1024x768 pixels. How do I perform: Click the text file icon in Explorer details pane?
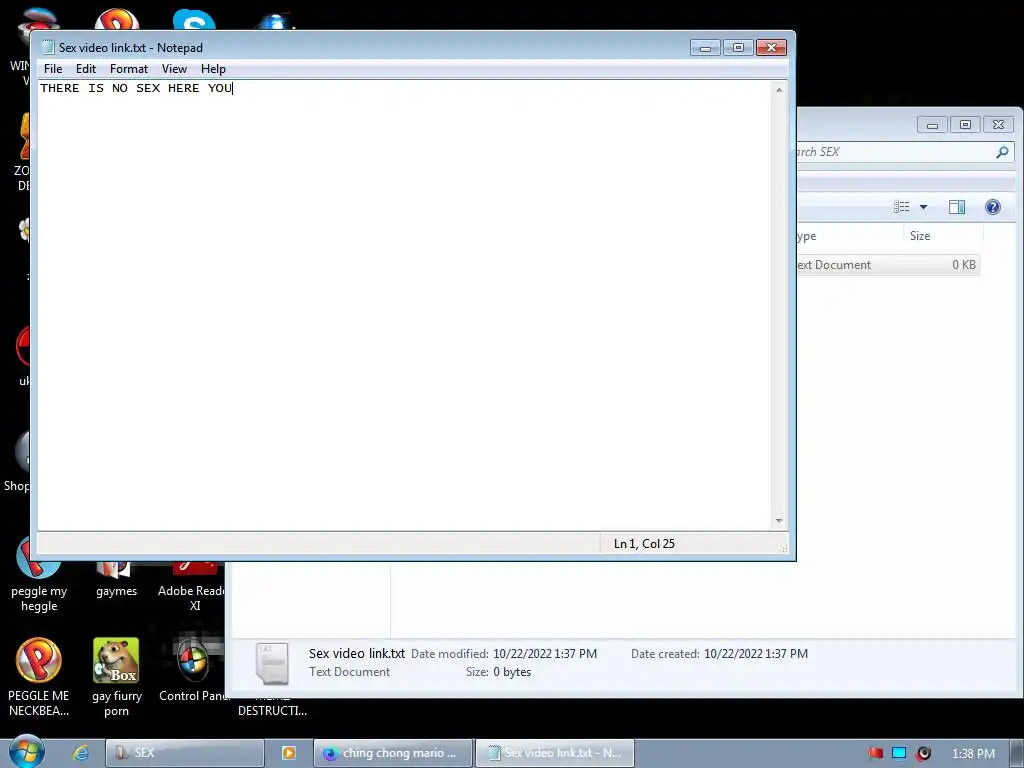(x=272, y=664)
